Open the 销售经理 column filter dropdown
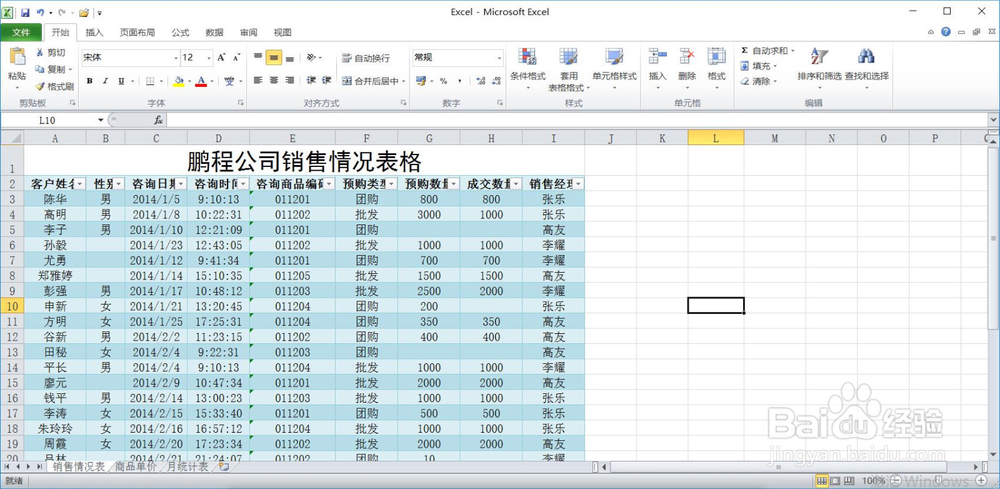This screenshot has height=489, width=1000. (578, 184)
